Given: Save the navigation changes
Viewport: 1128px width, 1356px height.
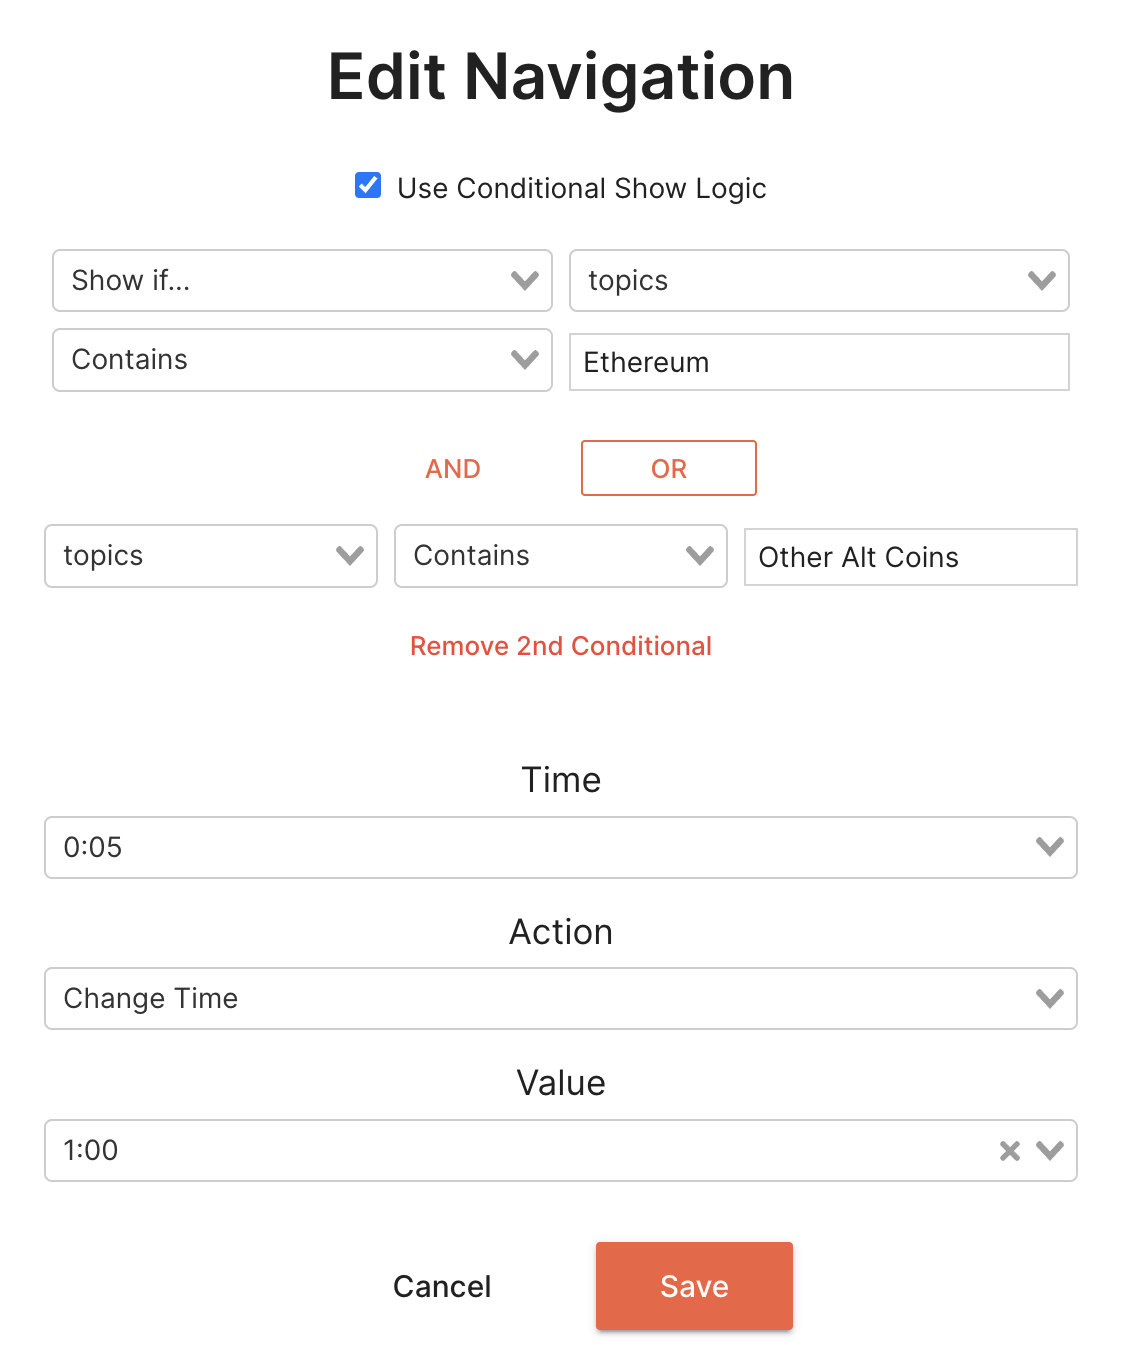Looking at the screenshot, I should (694, 1286).
